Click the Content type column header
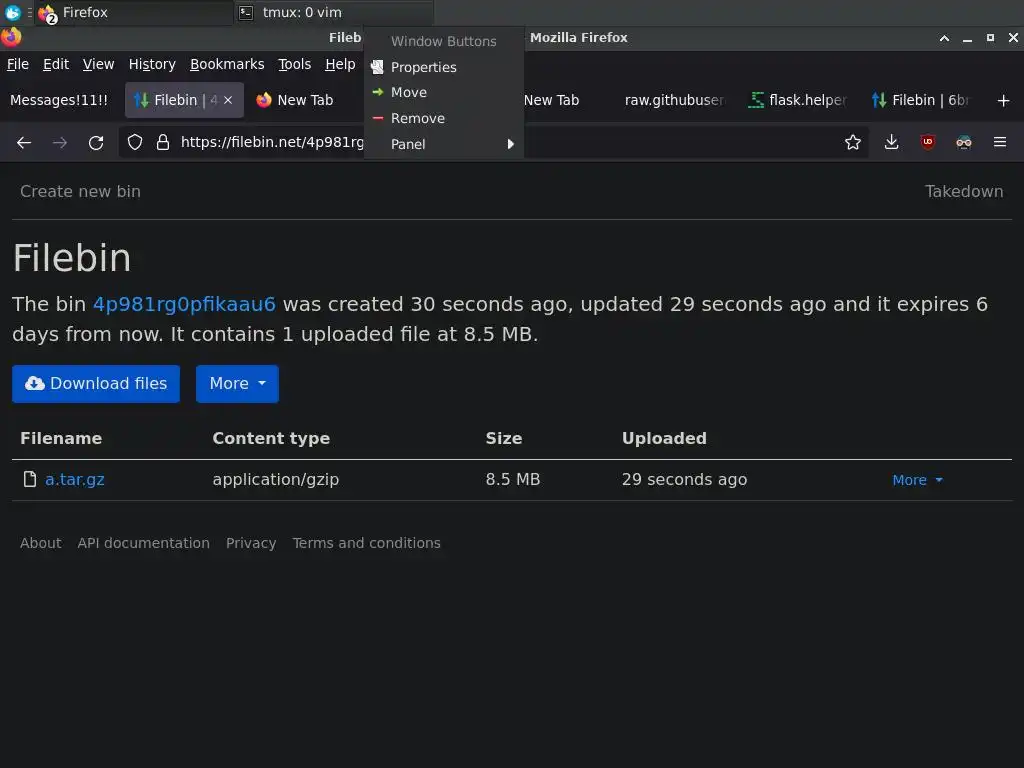 [x=271, y=438]
